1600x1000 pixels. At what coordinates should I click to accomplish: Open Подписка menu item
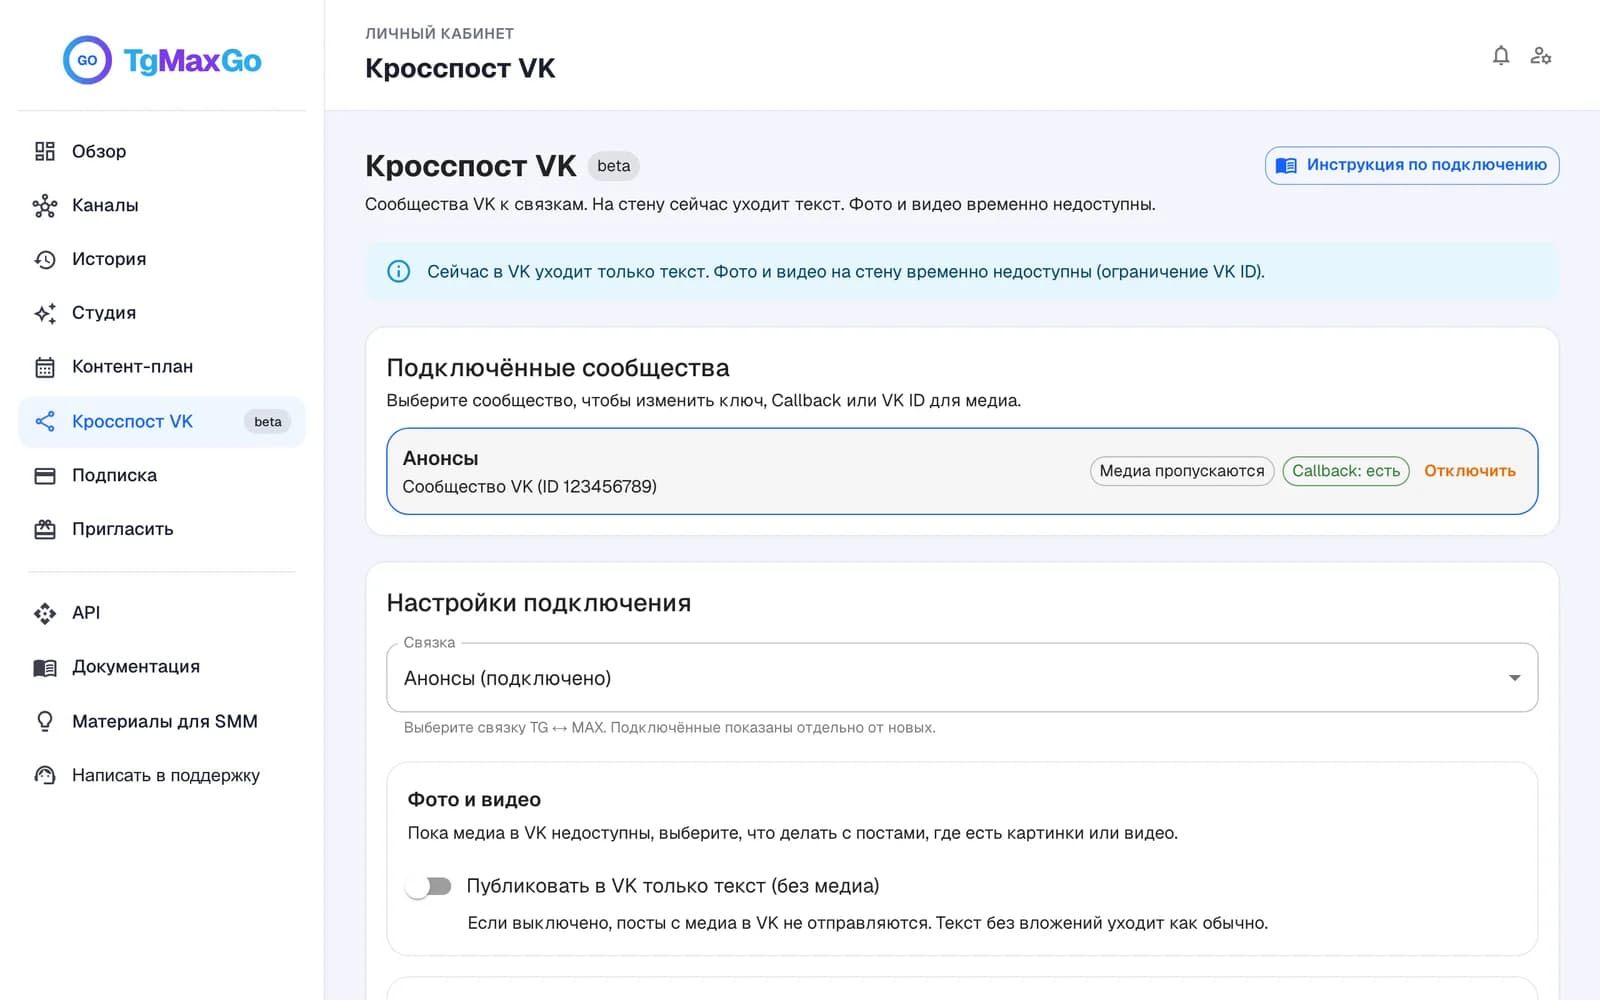162,475
